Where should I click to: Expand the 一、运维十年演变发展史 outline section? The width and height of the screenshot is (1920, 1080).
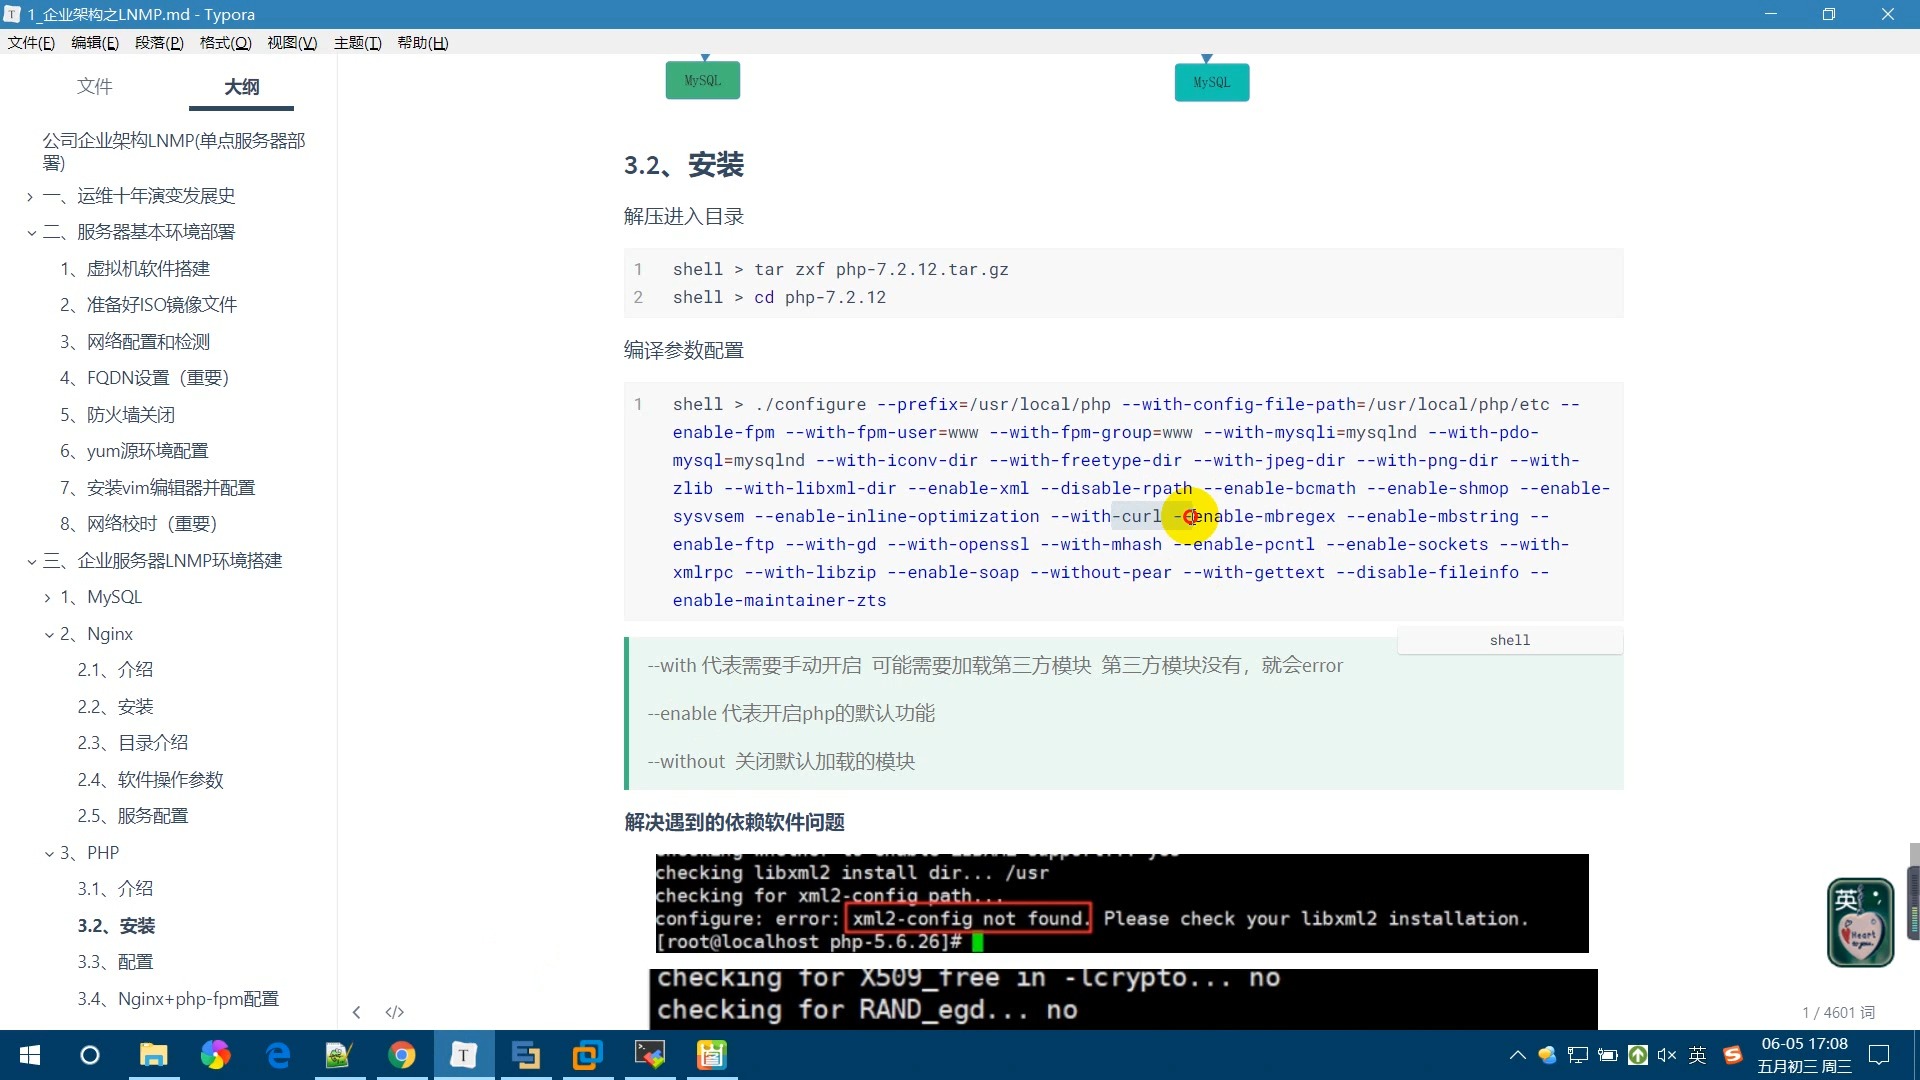click(x=29, y=196)
